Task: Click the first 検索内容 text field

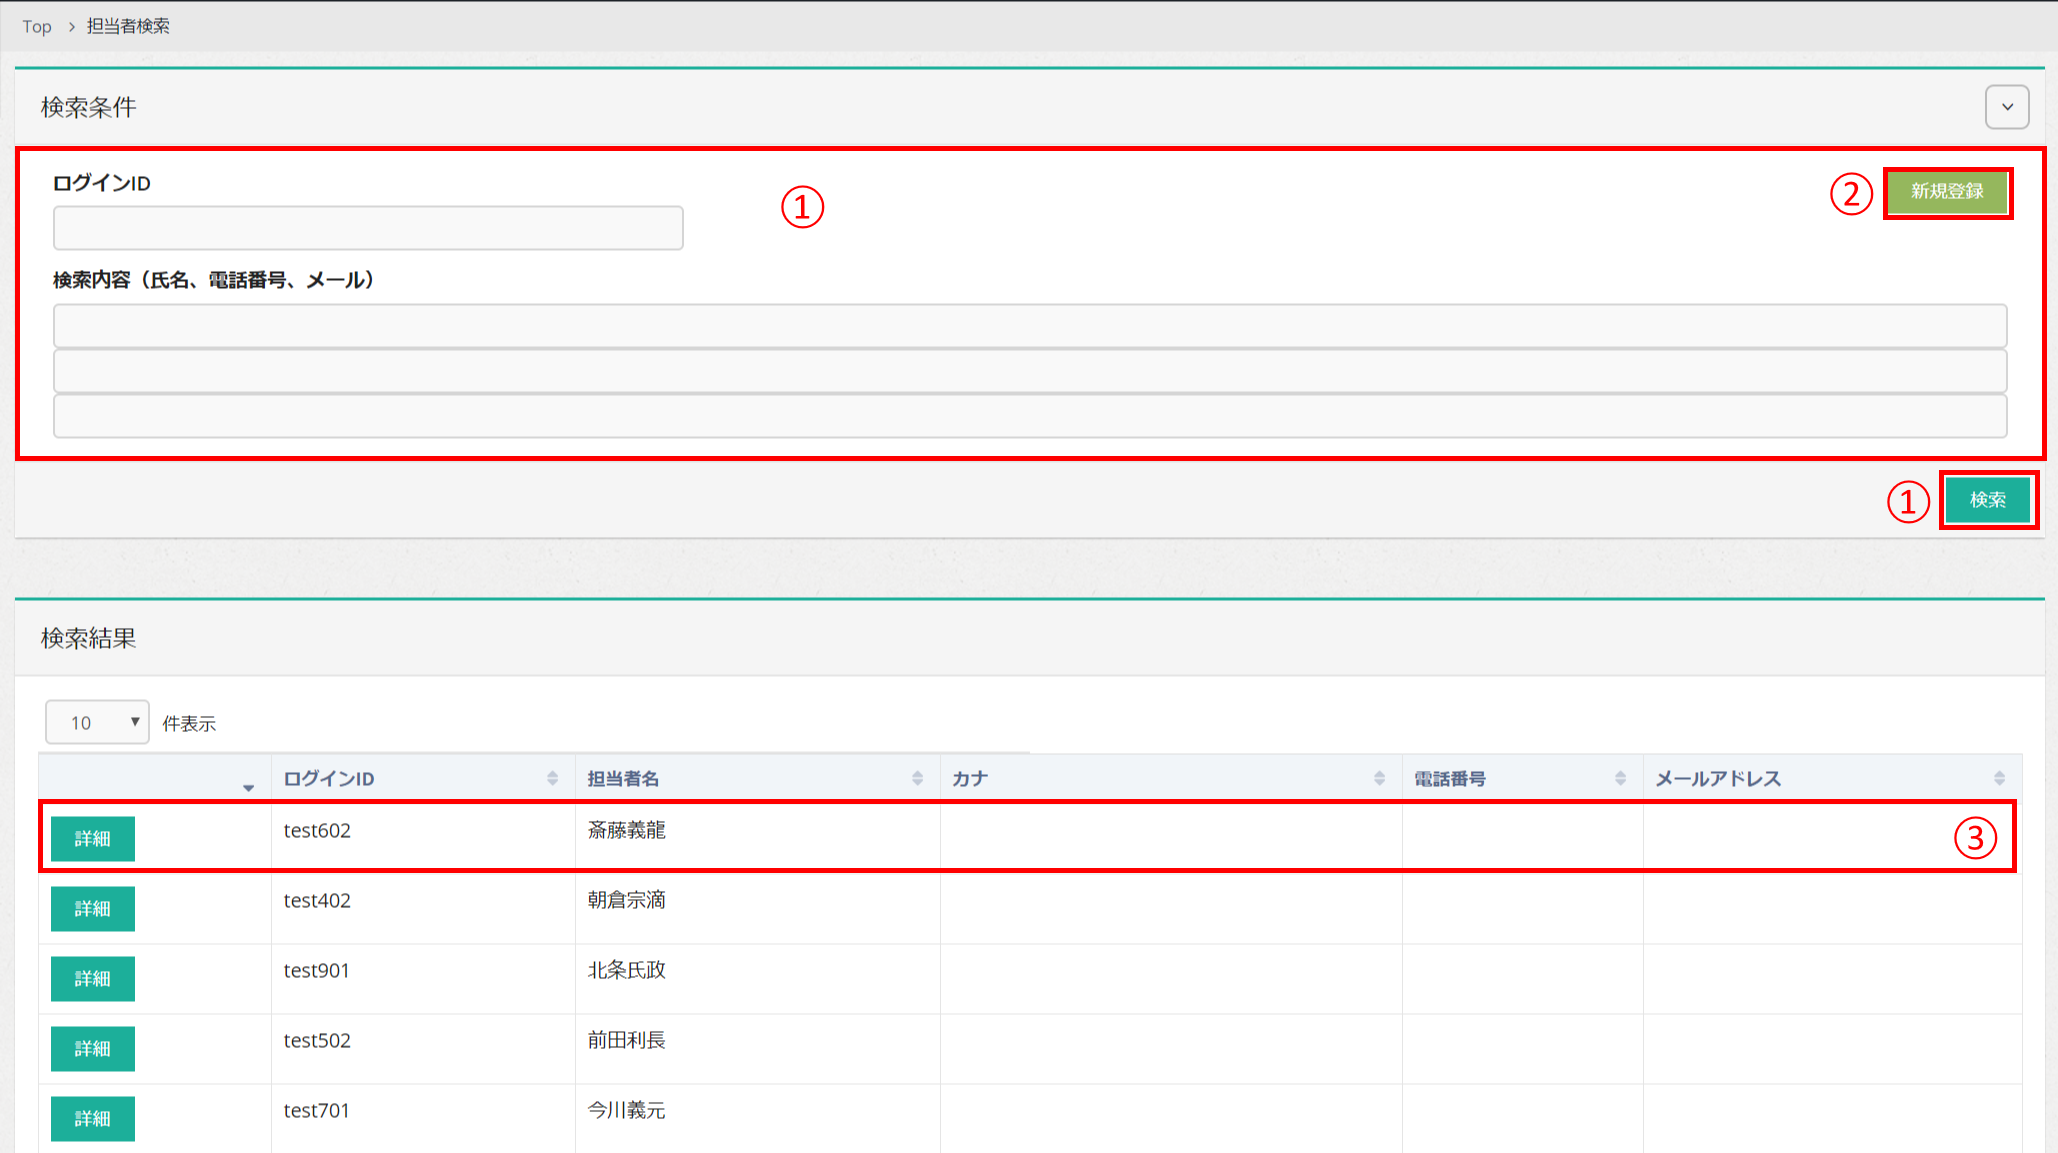Action: point(1029,326)
